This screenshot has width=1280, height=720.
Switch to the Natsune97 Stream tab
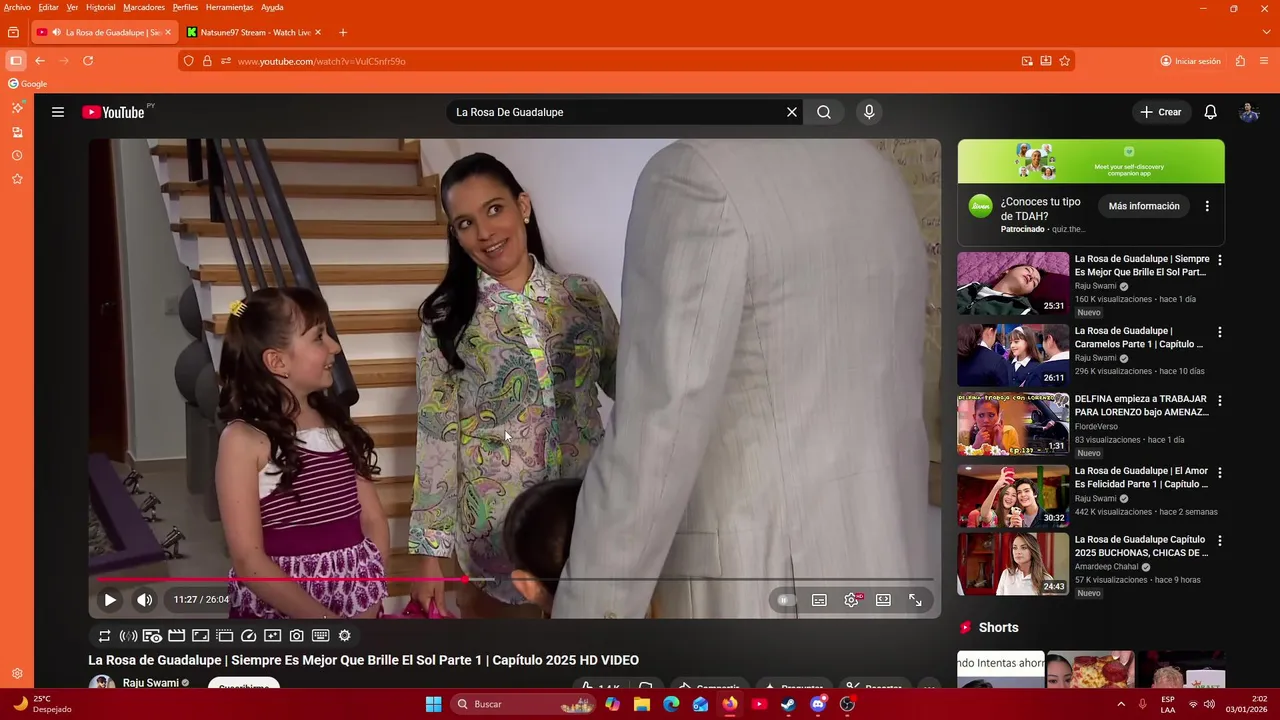(x=255, y=32)
